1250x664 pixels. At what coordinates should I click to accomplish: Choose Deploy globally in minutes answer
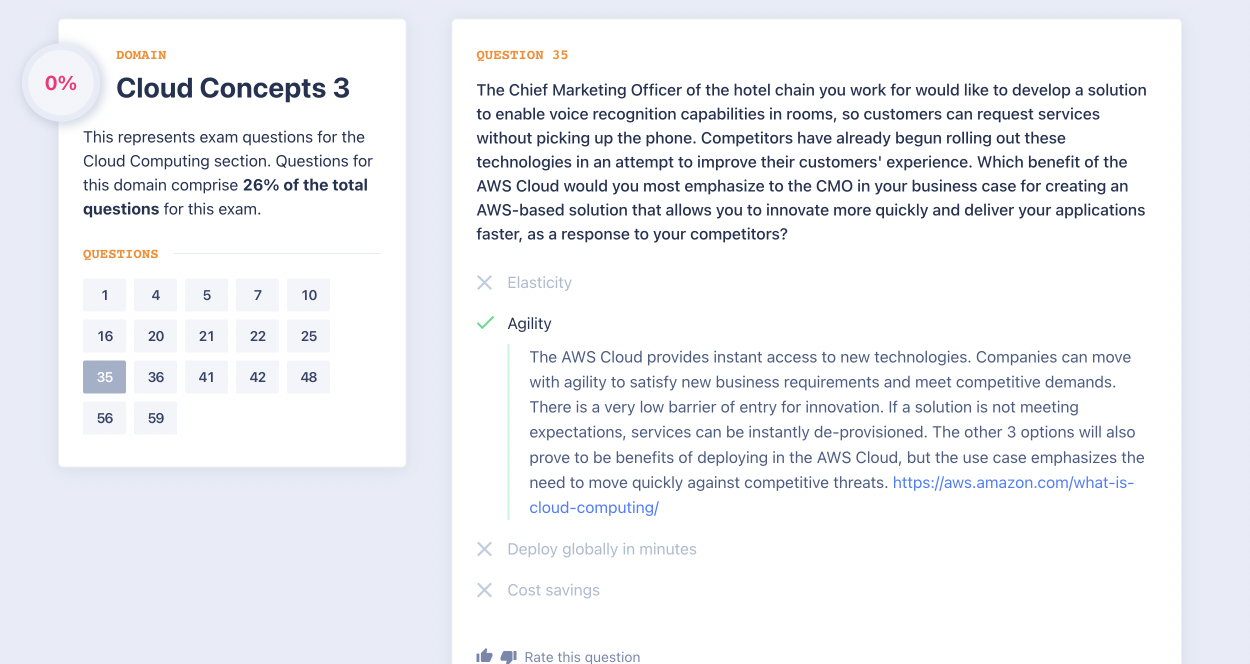(x=601, y=549)
